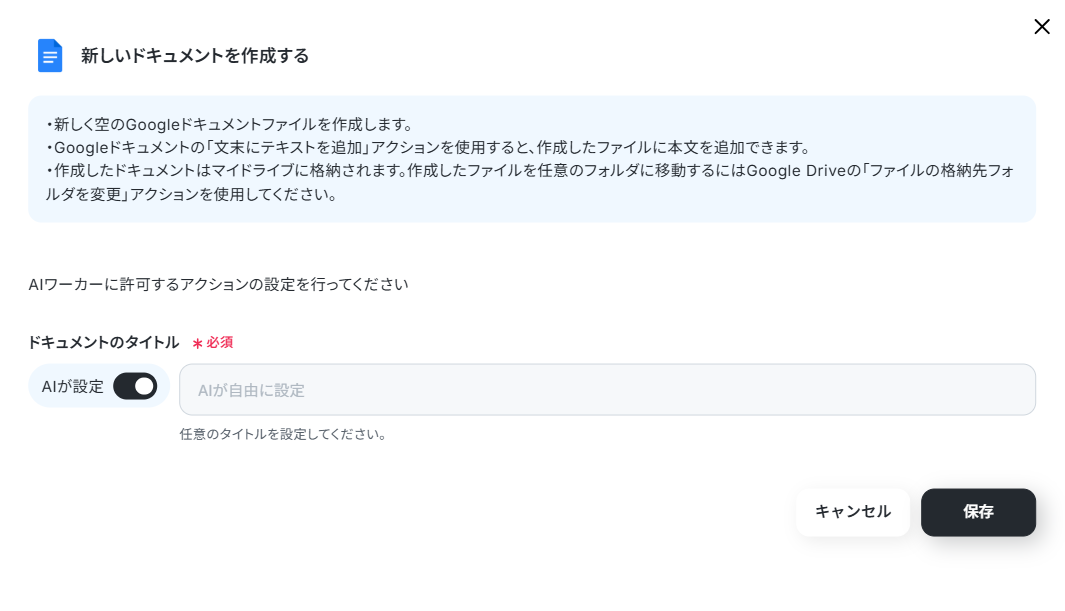
Task: Click the Google Drive mention in the info box
Action: click(x=796, y=170)
